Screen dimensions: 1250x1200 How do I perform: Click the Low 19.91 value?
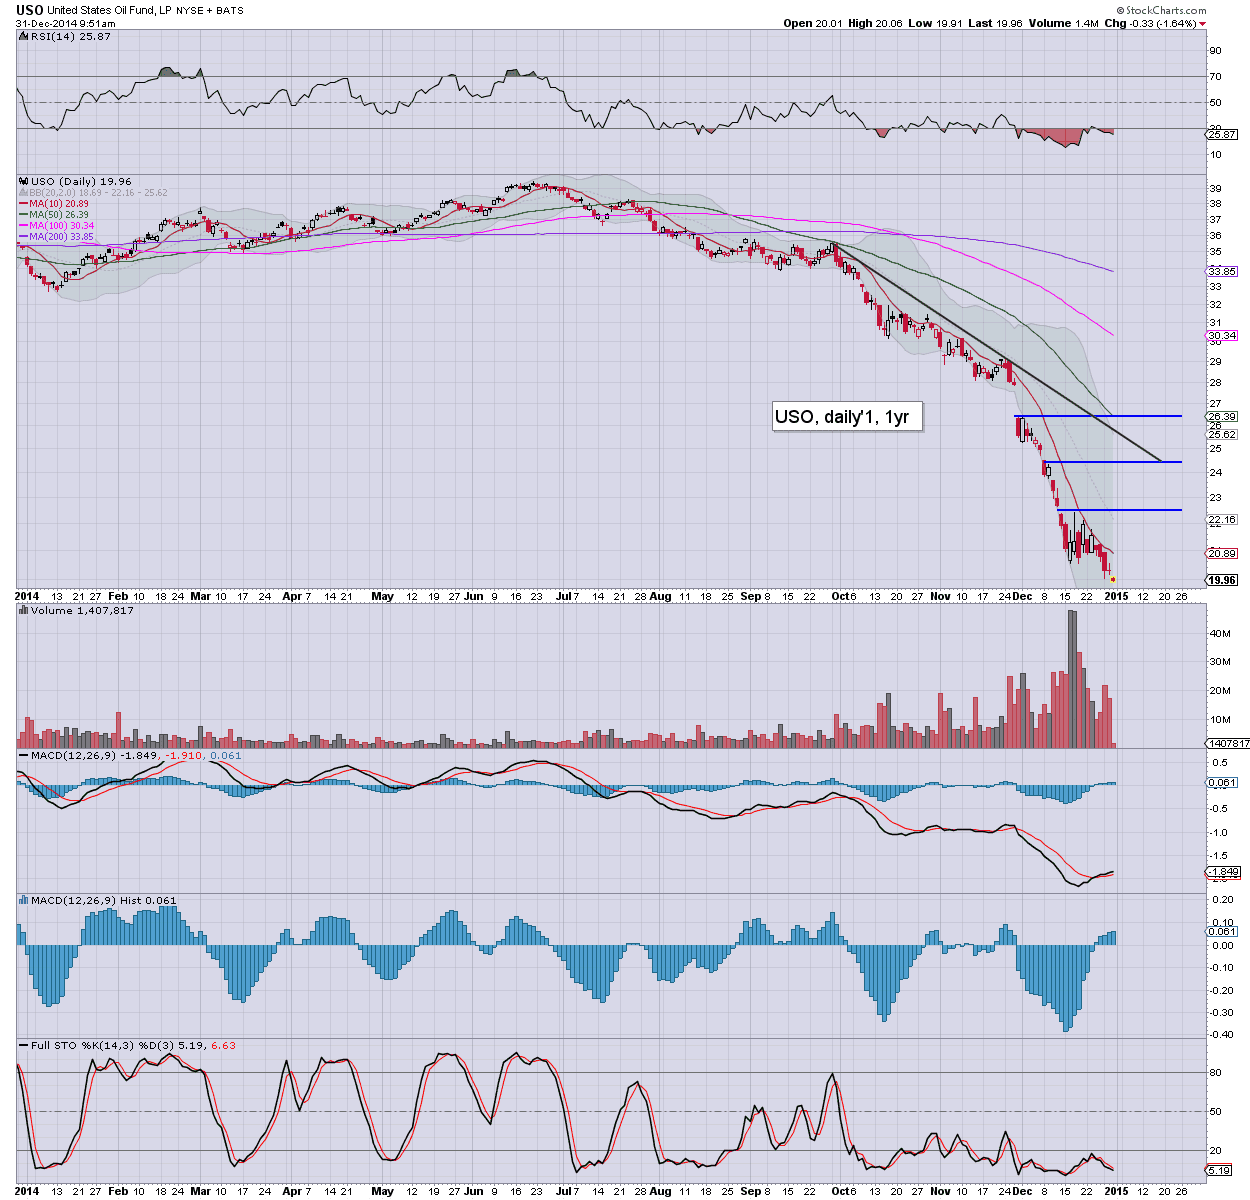coord(934,23)
